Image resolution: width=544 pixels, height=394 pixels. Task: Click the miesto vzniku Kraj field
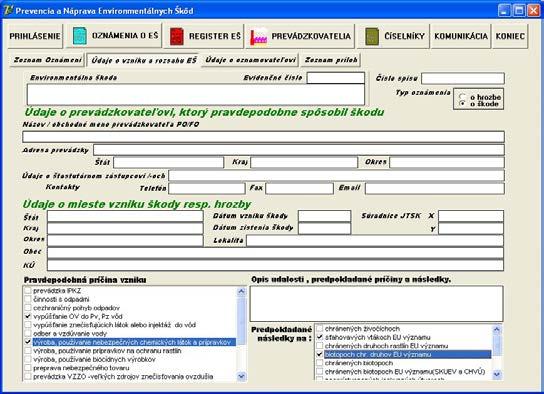(x=125, y=228)
